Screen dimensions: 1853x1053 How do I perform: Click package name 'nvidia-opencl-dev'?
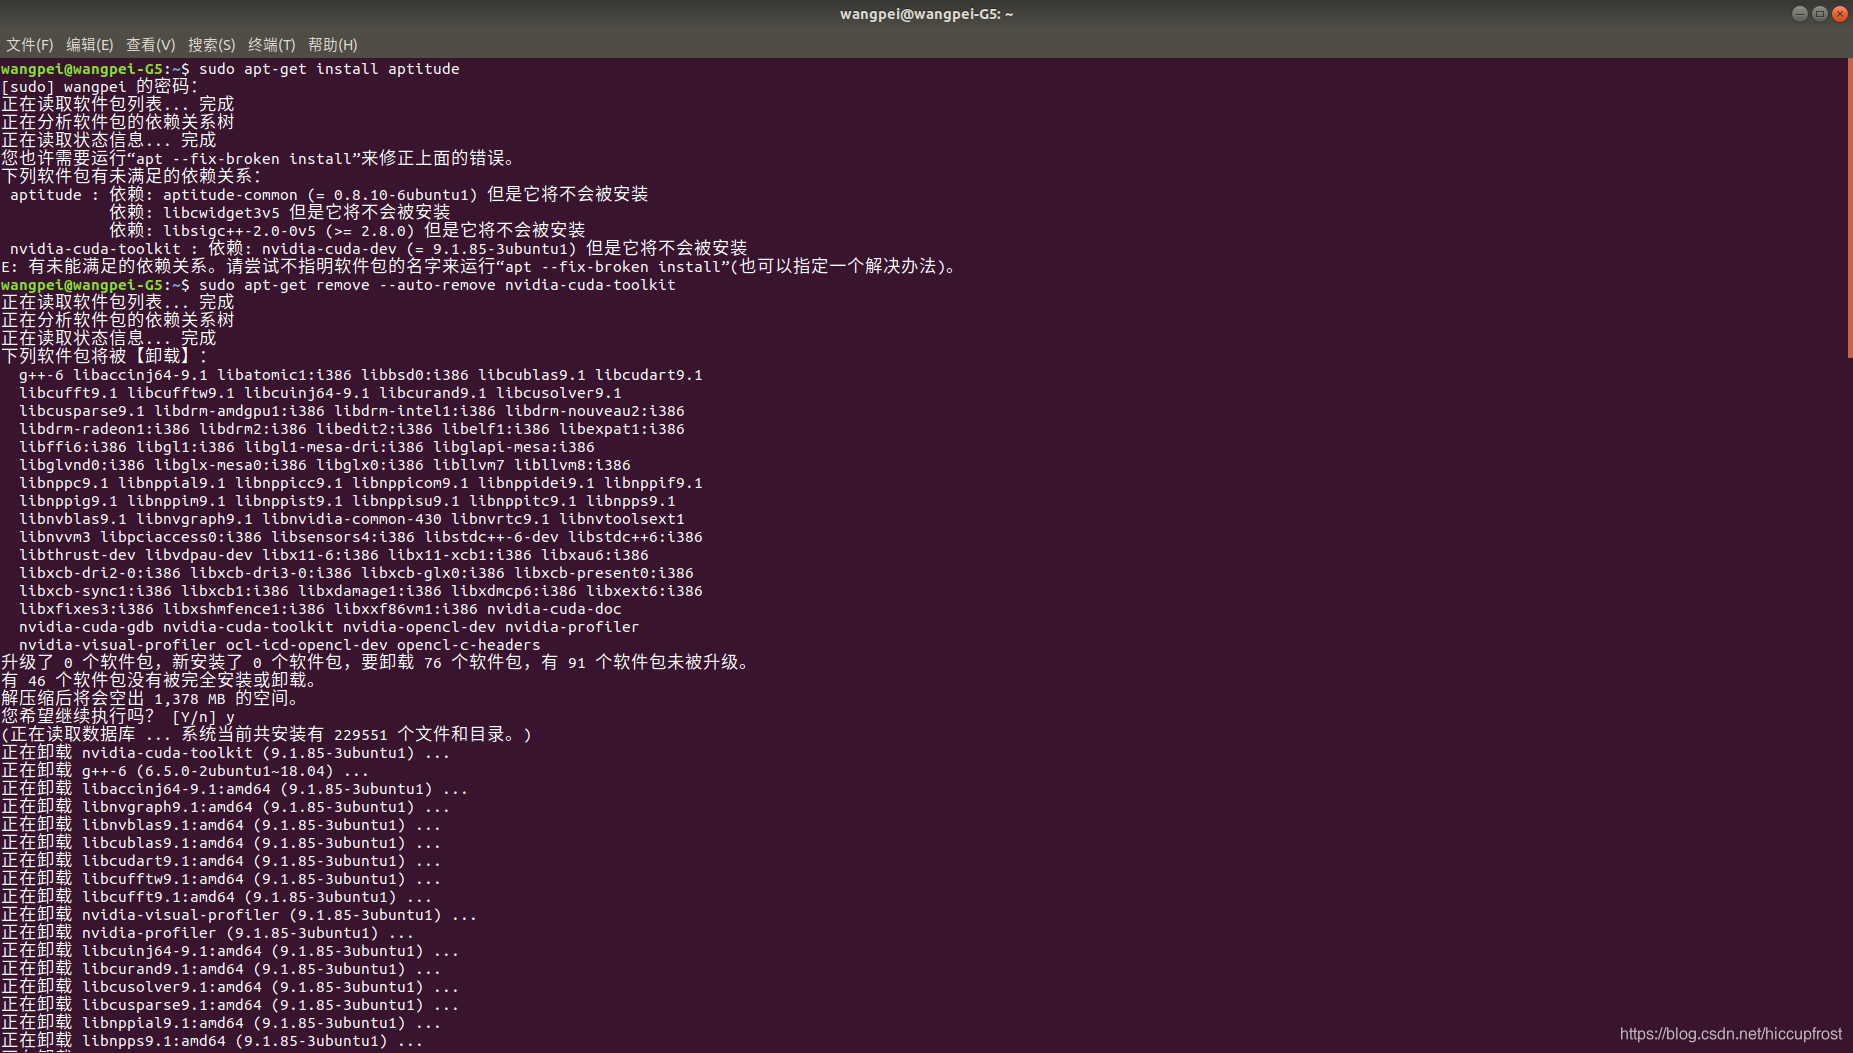point(419,627)
